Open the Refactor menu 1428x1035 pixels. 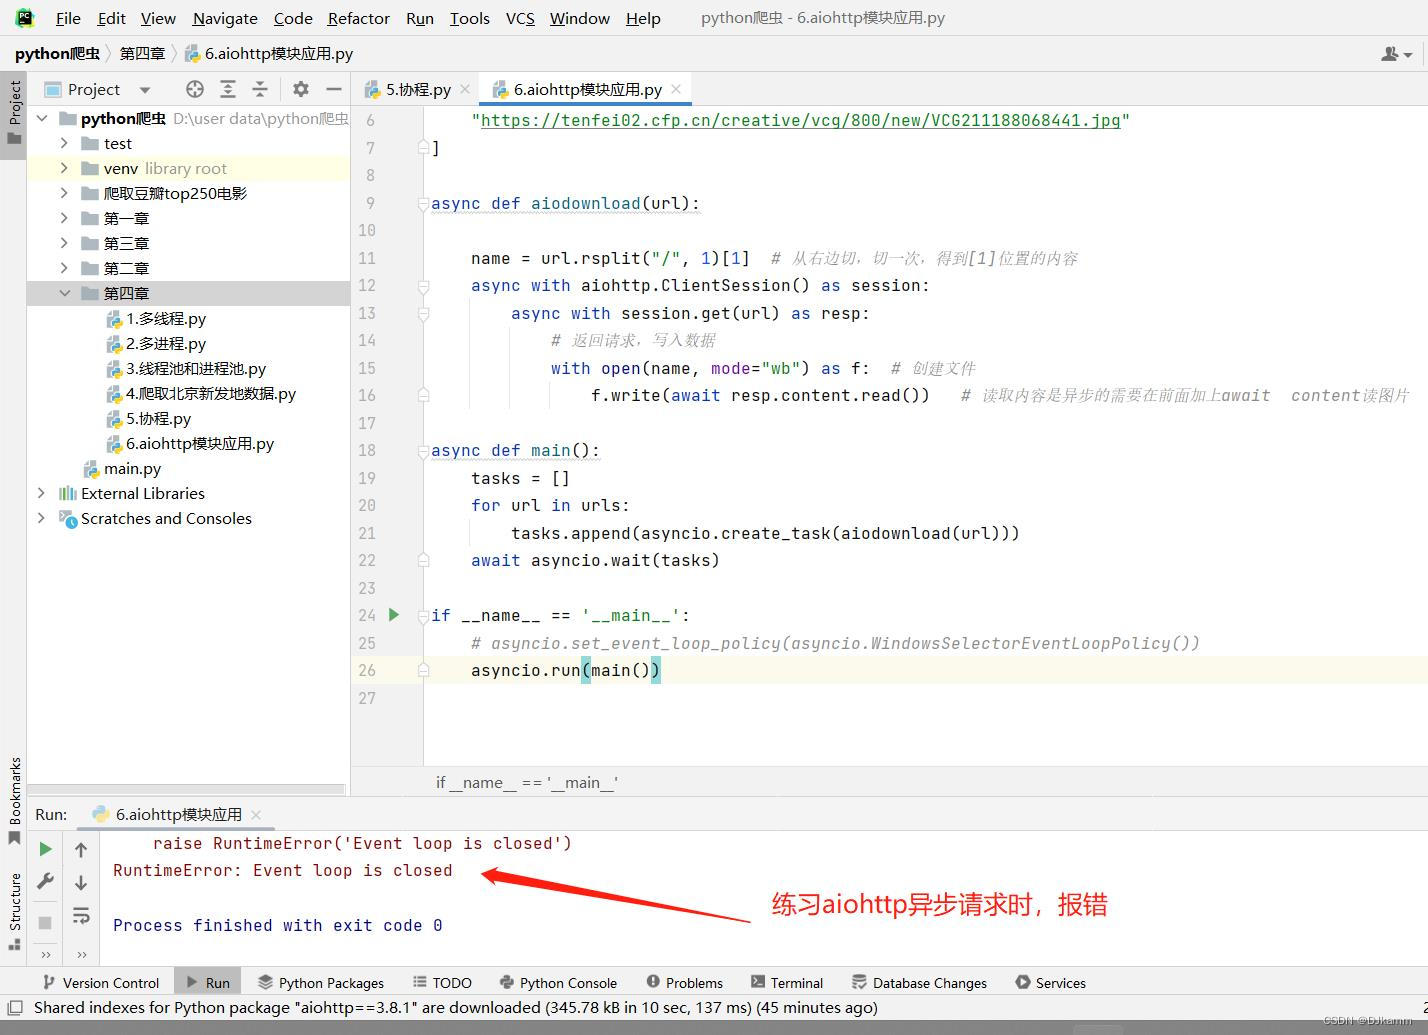358,18
